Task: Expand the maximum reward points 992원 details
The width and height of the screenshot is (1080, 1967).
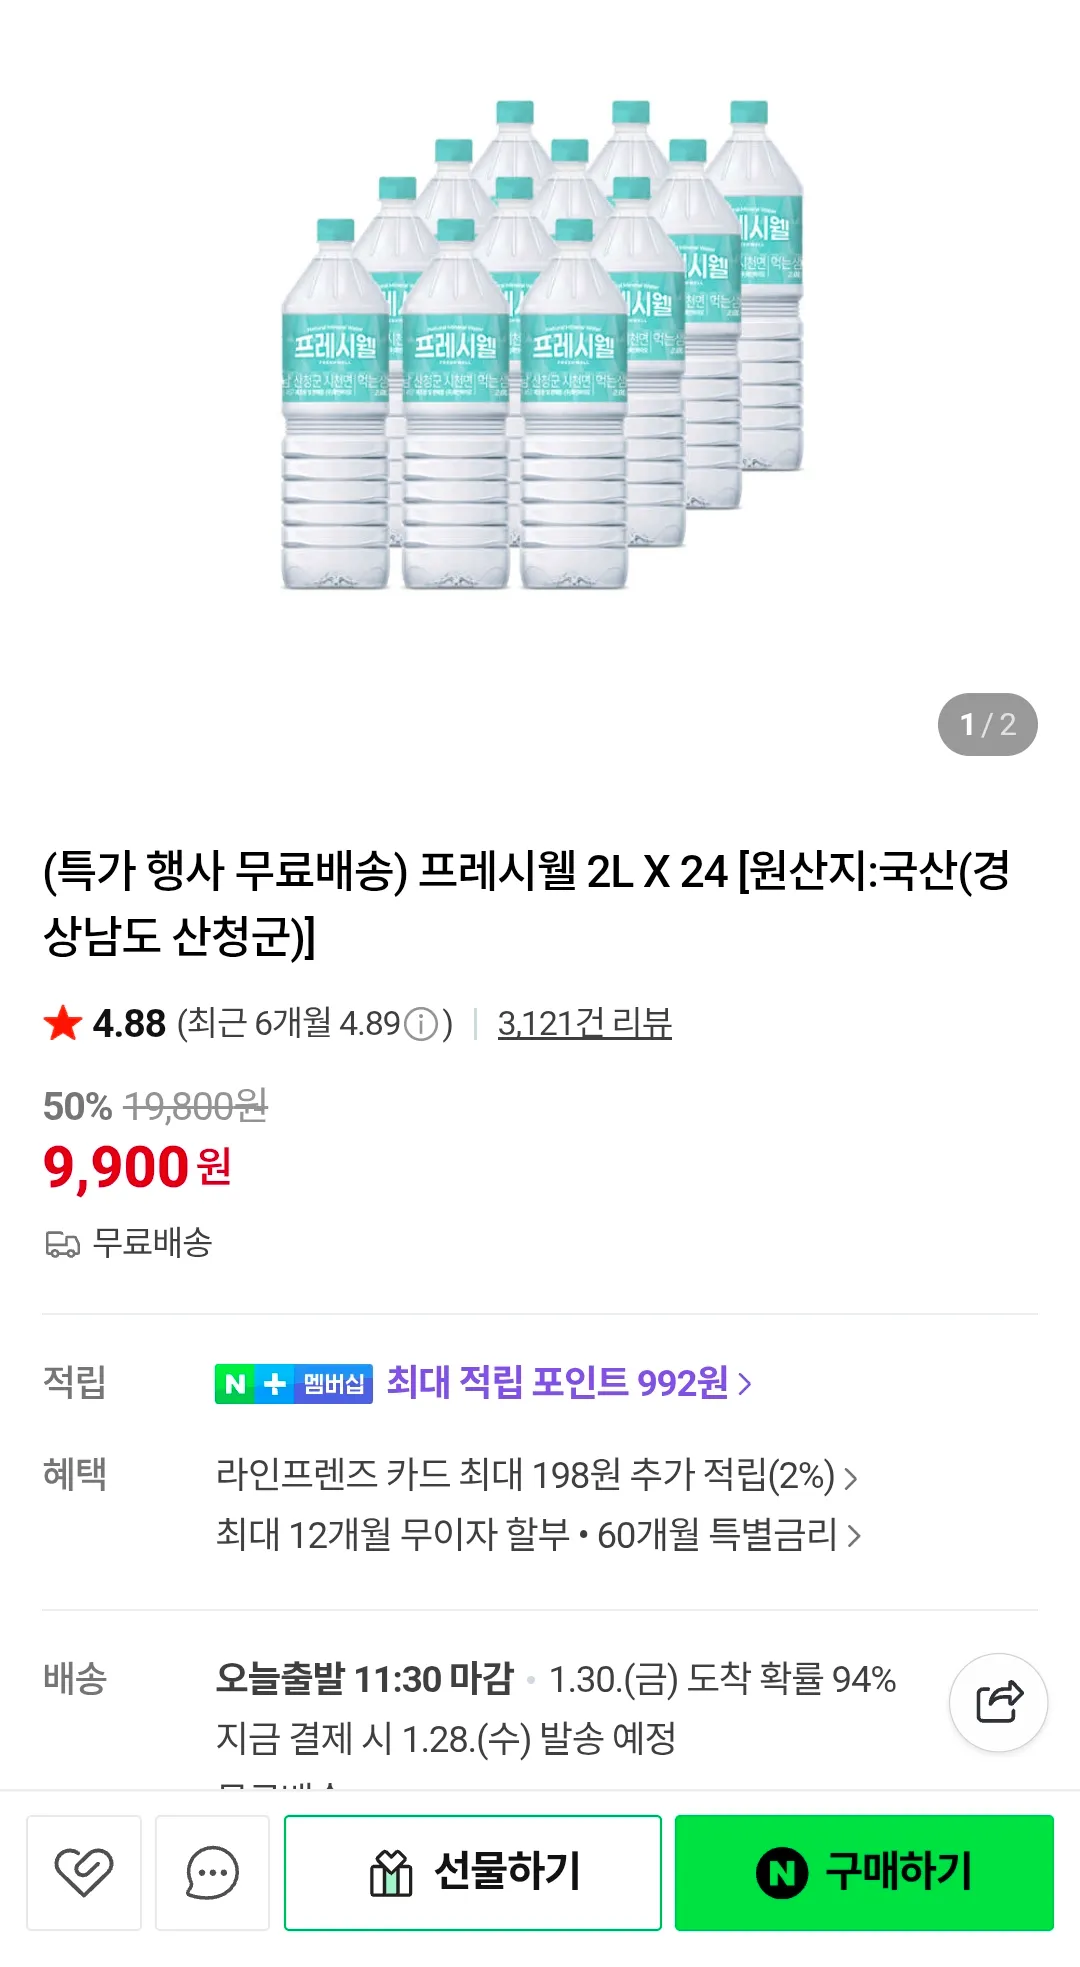Action: (x=568, y=1383)
